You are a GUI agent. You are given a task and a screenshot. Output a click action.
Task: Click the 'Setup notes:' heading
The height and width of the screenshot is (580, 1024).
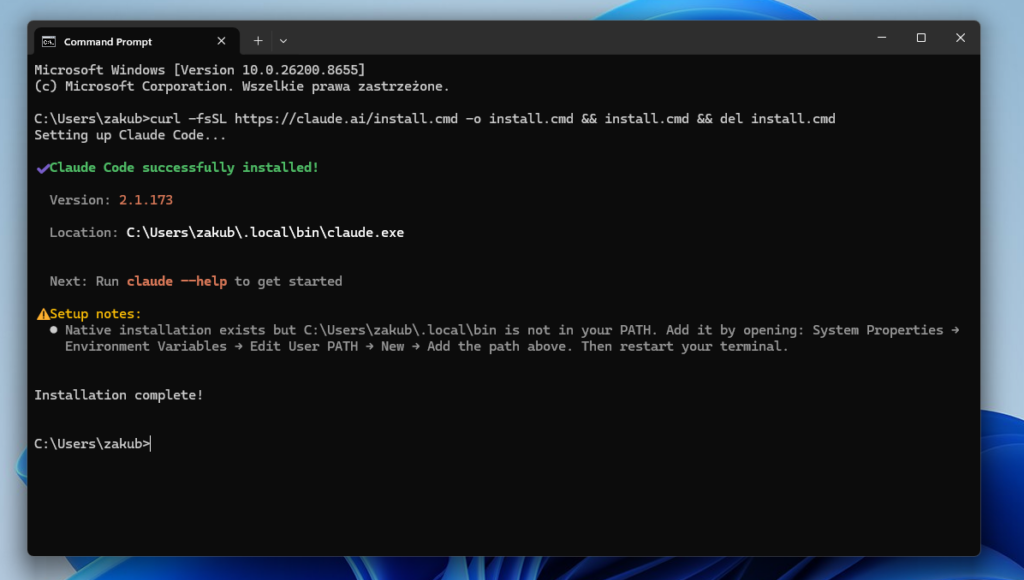click(95, 314)
